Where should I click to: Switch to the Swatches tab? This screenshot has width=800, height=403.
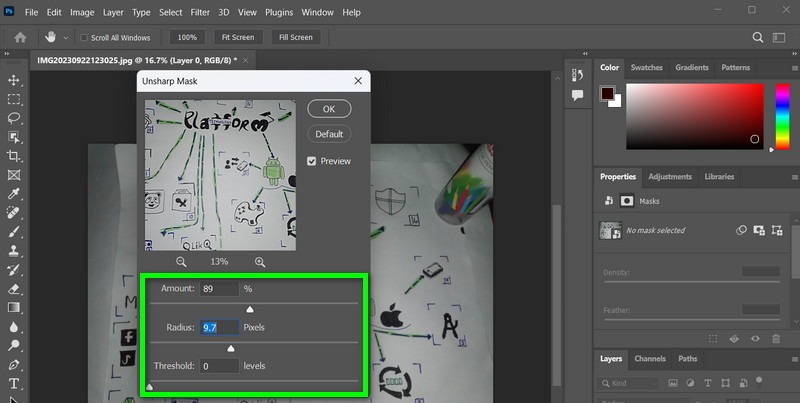[646, 68]
